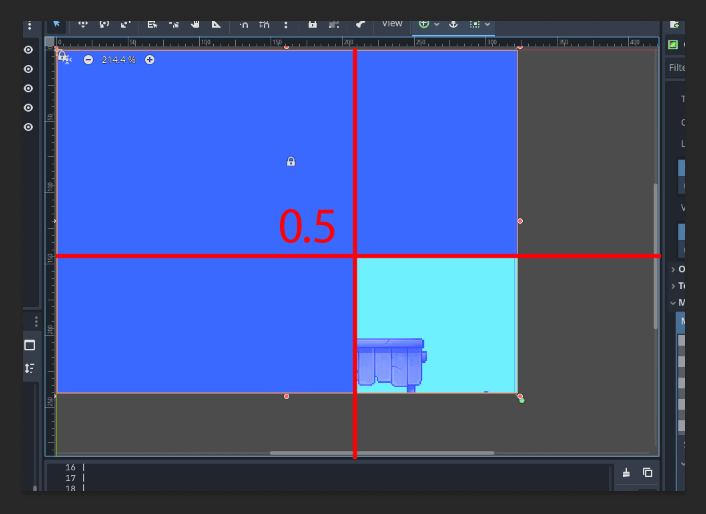This screenshot has height=514, width=706.
Task: Open skeleton bone options icon
Action: pyautogui.click(x=360, y=24)
